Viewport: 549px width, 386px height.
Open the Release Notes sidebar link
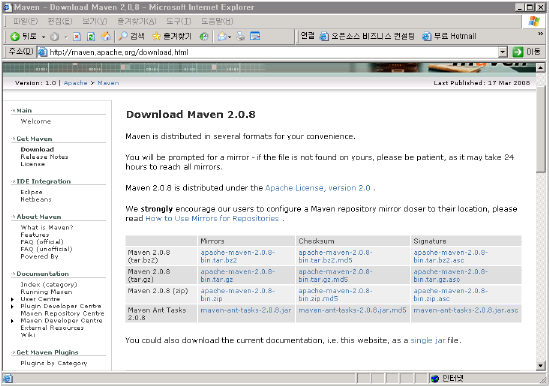[x=44, y=157]
